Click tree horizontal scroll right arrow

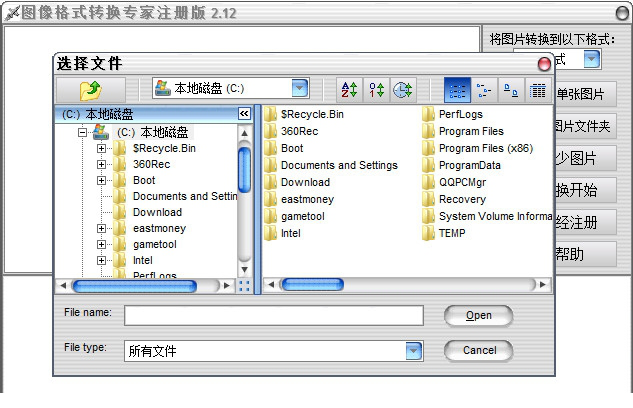pyautogui.click(x=226, y=286)
